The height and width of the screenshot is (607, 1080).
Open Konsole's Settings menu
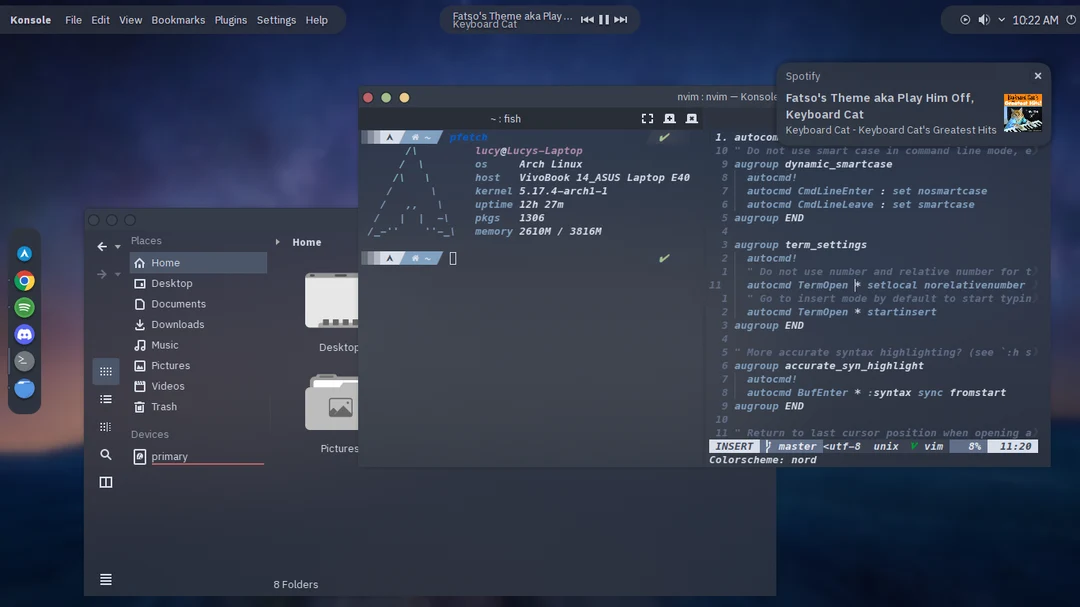point(276,19)
